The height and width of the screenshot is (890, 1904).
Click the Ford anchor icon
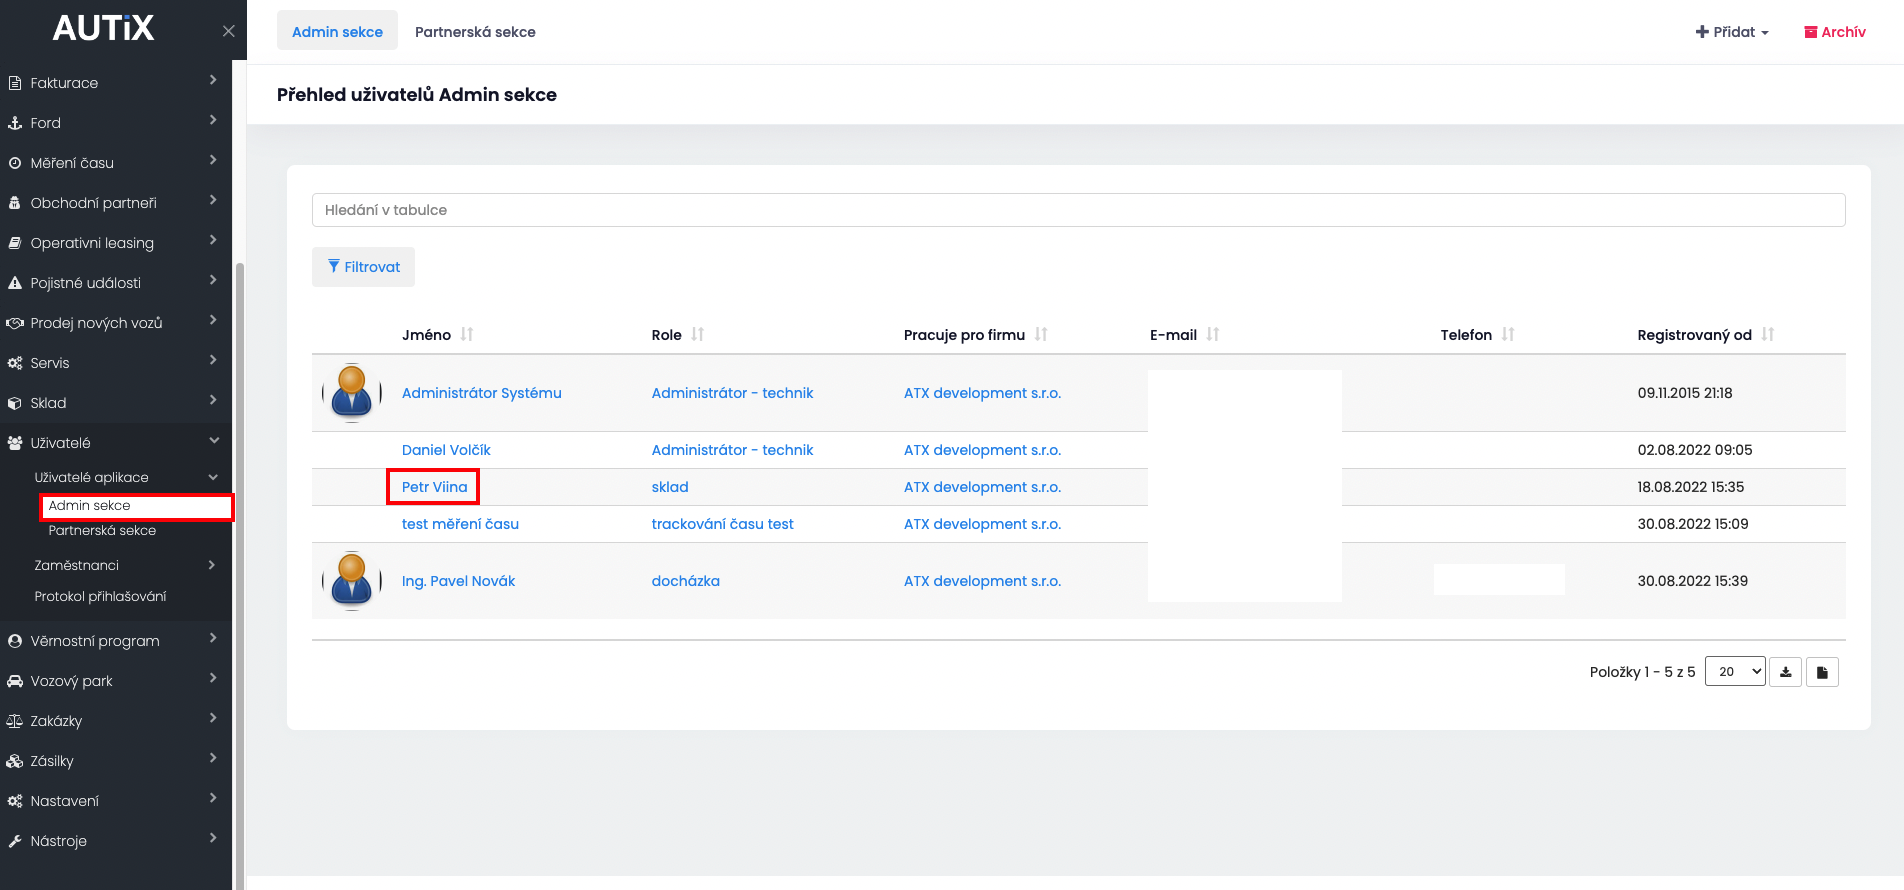(15, 123)
